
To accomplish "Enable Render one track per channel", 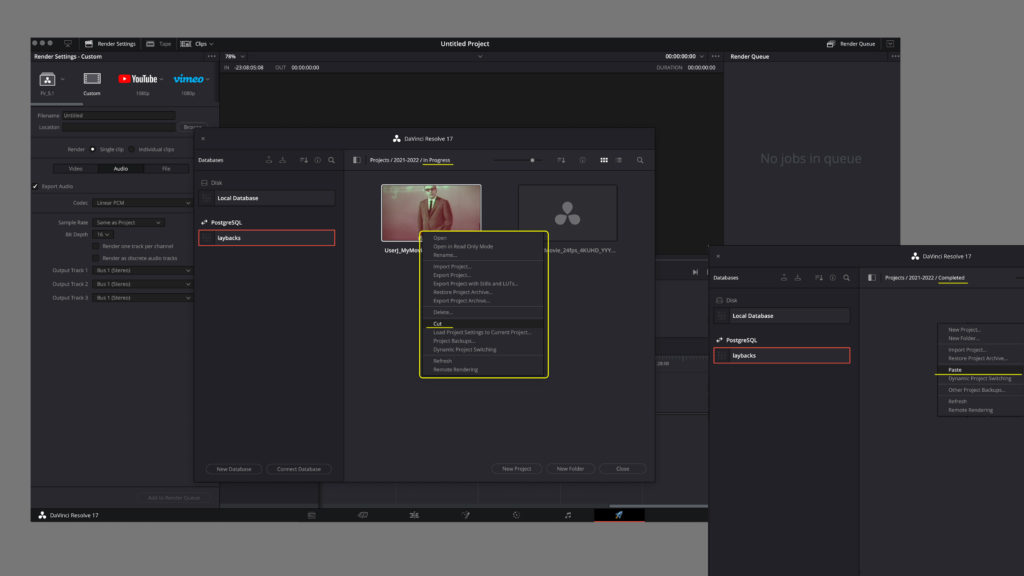I will (96, 246).
